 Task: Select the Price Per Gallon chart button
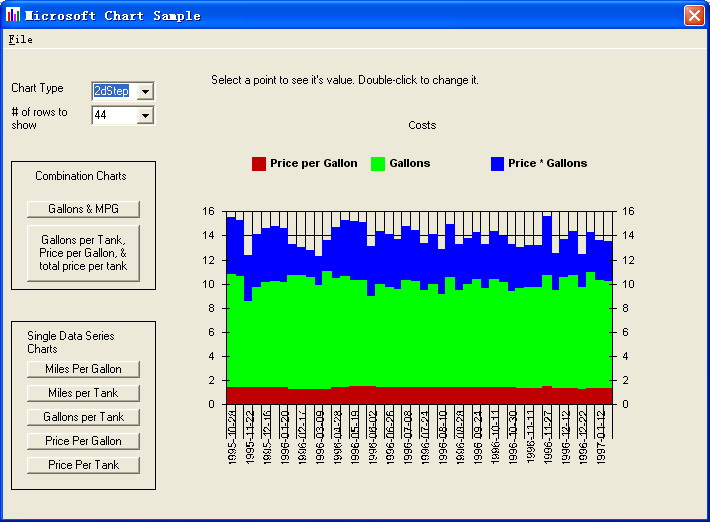coord(84,441)
